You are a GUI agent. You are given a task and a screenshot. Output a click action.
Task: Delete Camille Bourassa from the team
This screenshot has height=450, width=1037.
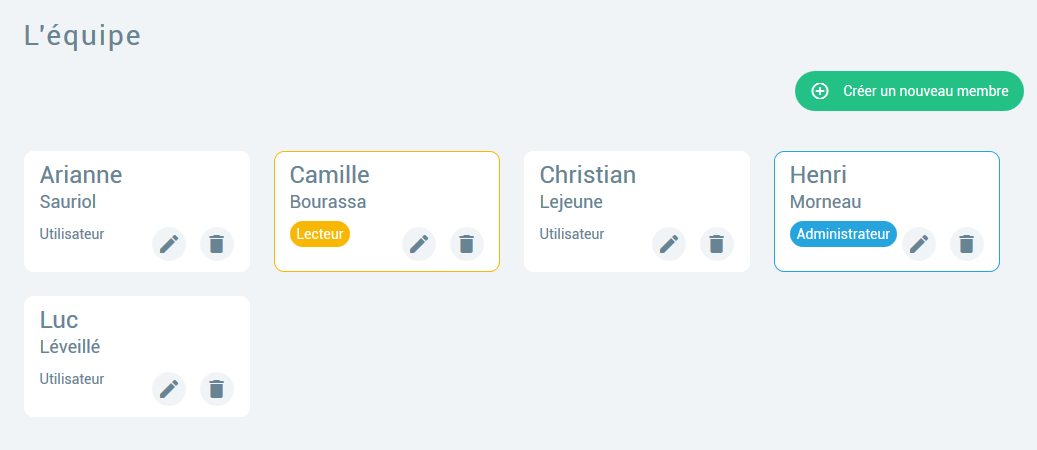click(x=467, y=244)
